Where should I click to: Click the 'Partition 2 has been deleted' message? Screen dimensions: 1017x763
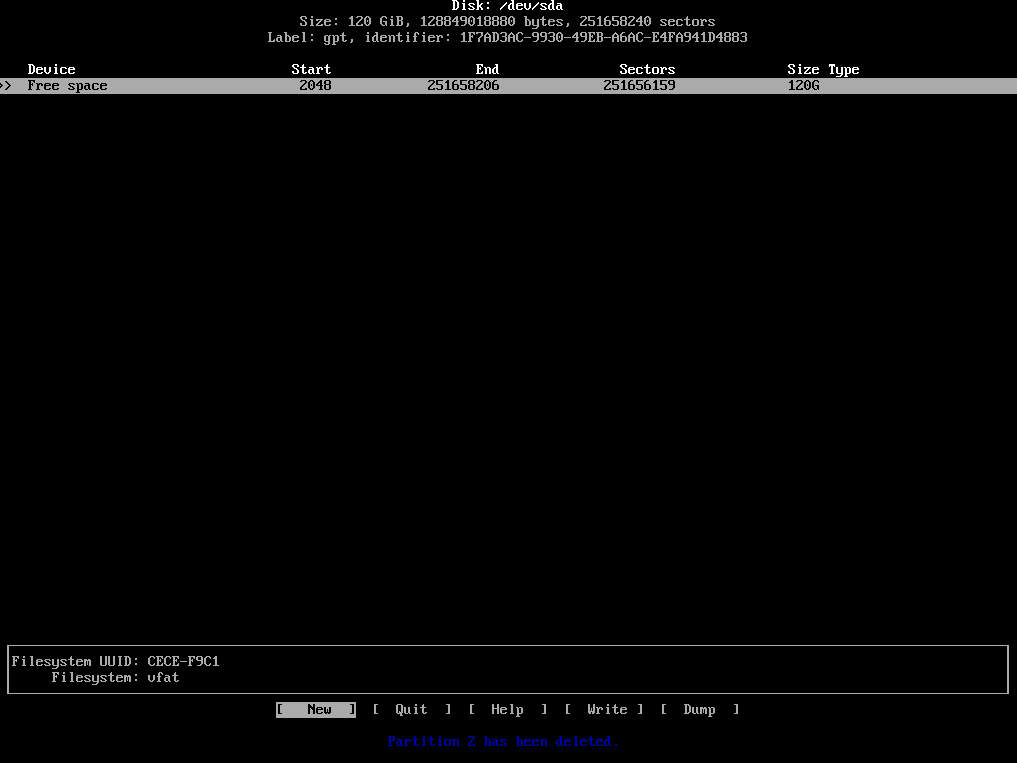(x=503, y=742)
